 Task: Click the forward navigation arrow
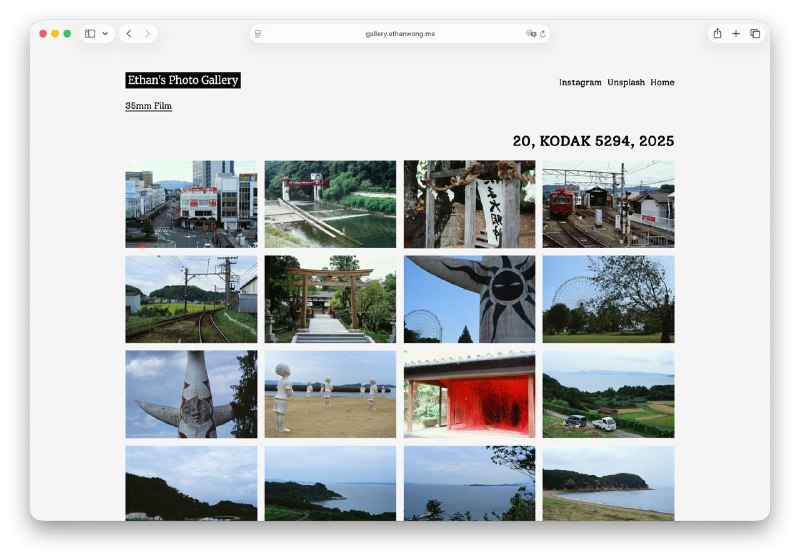[x=147, y=34]
